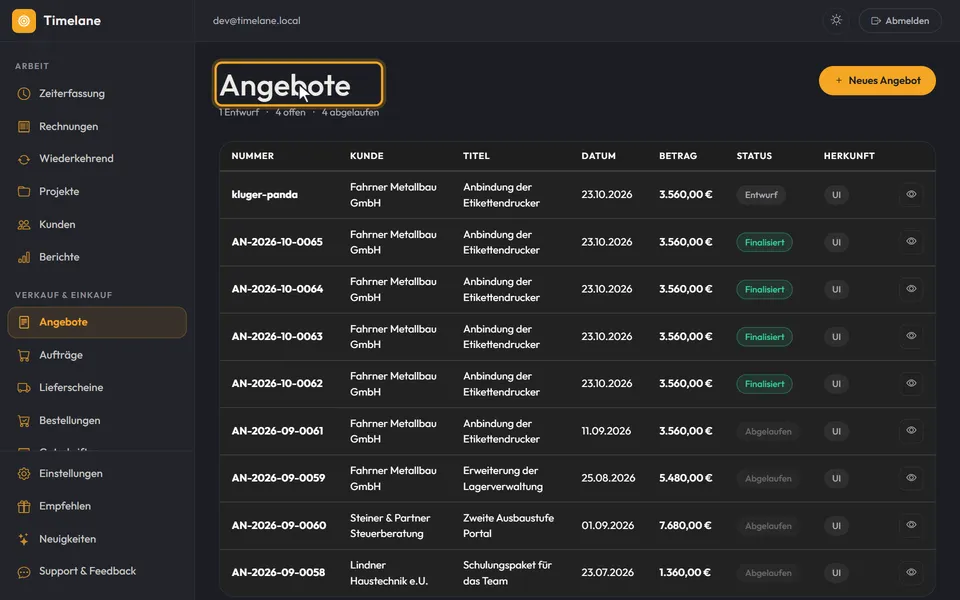Click the Support & Feedback chat icon
Screen dimensions: 960x600
tap(24, 572)
